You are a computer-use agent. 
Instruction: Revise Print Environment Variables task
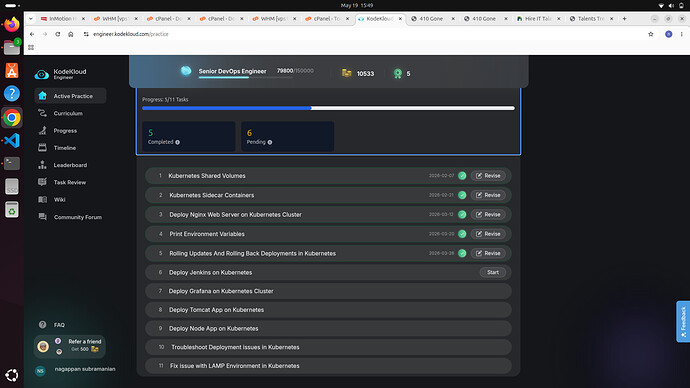(488, 234)
